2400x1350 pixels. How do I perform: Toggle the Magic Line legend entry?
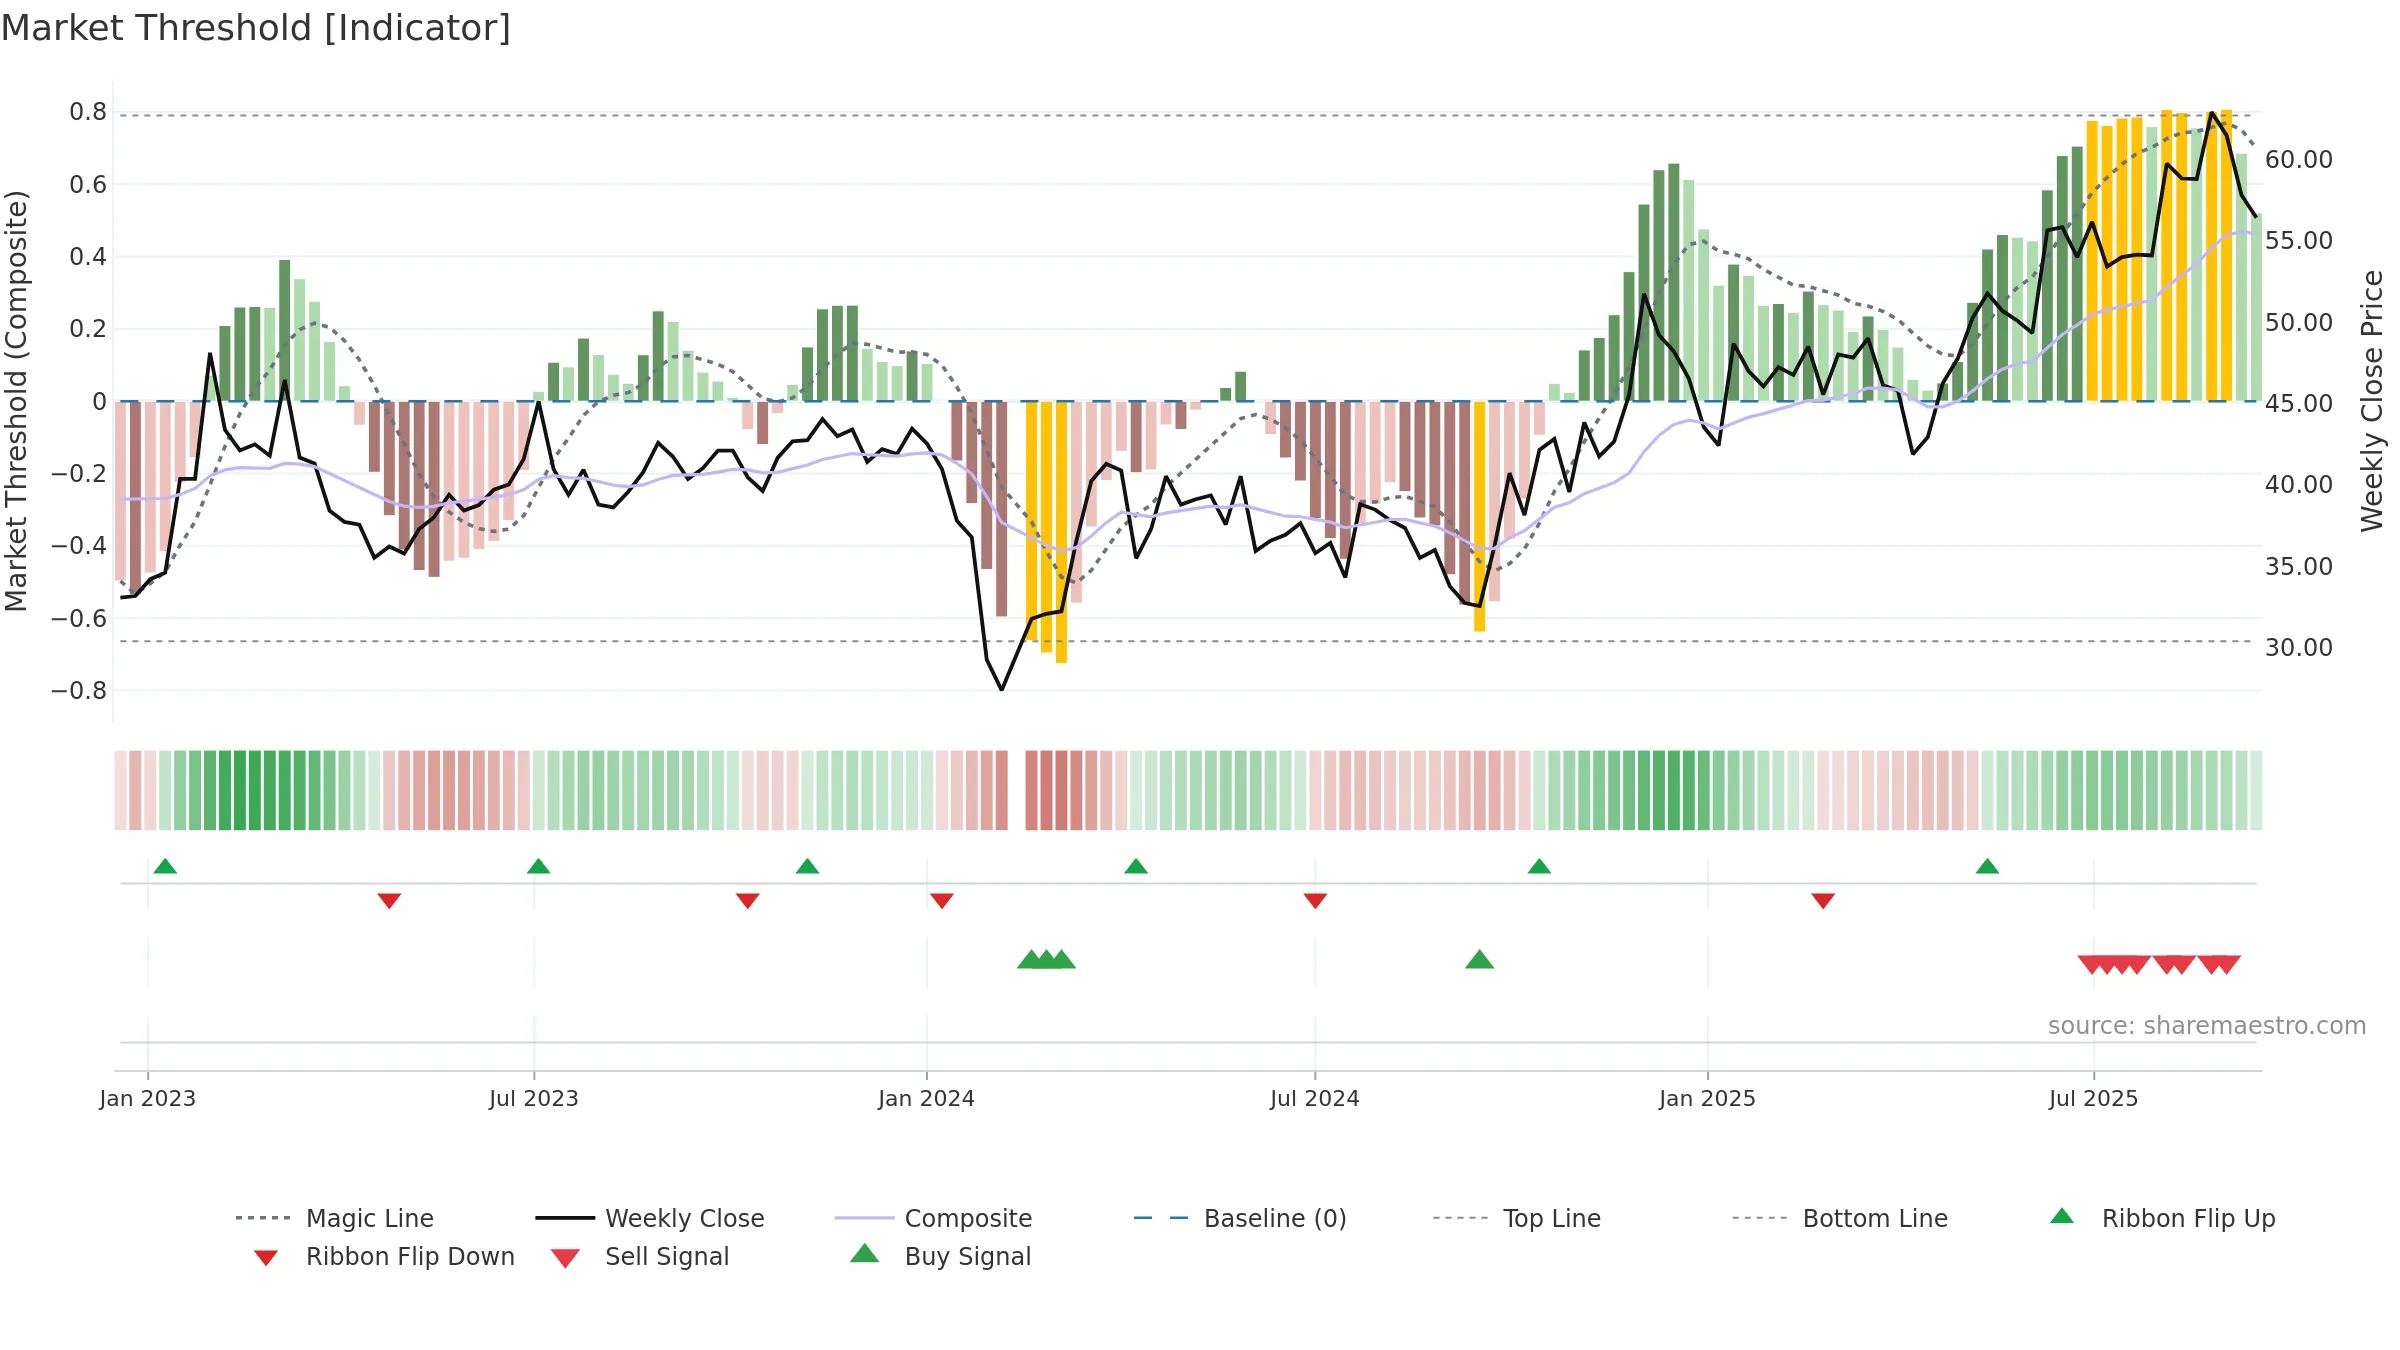(335, 1218)
